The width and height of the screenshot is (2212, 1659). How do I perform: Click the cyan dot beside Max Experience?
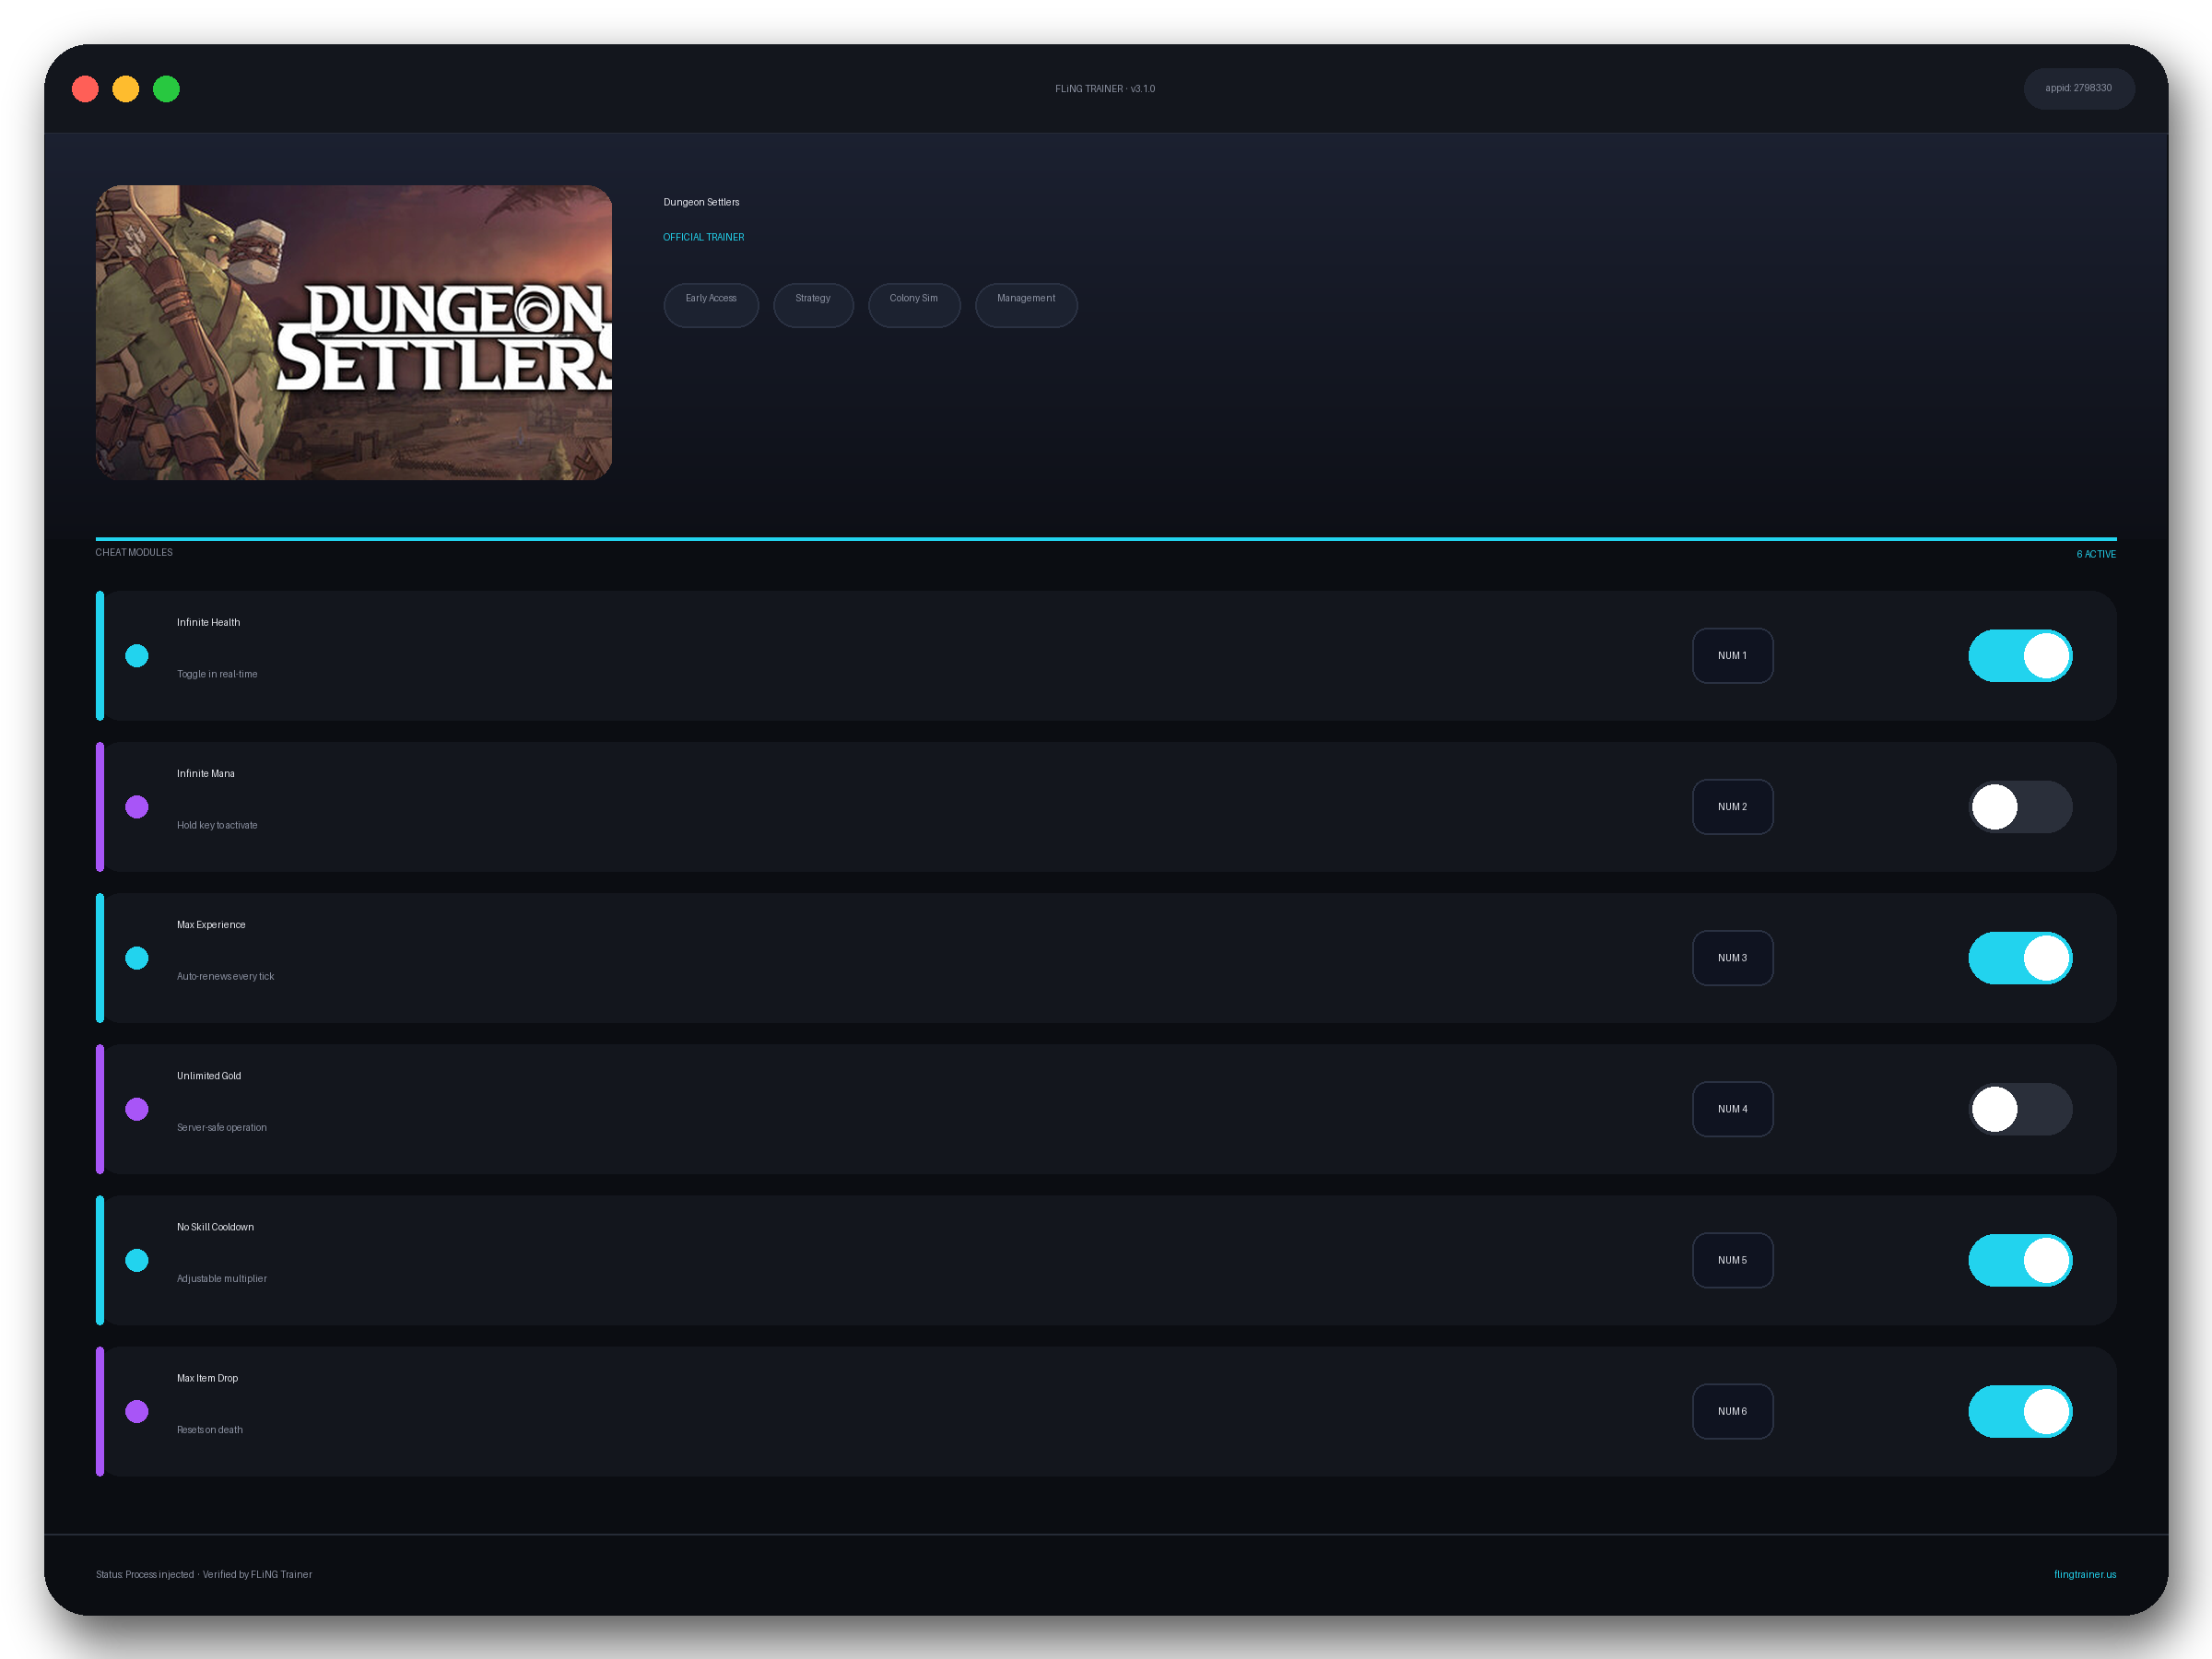137,958
